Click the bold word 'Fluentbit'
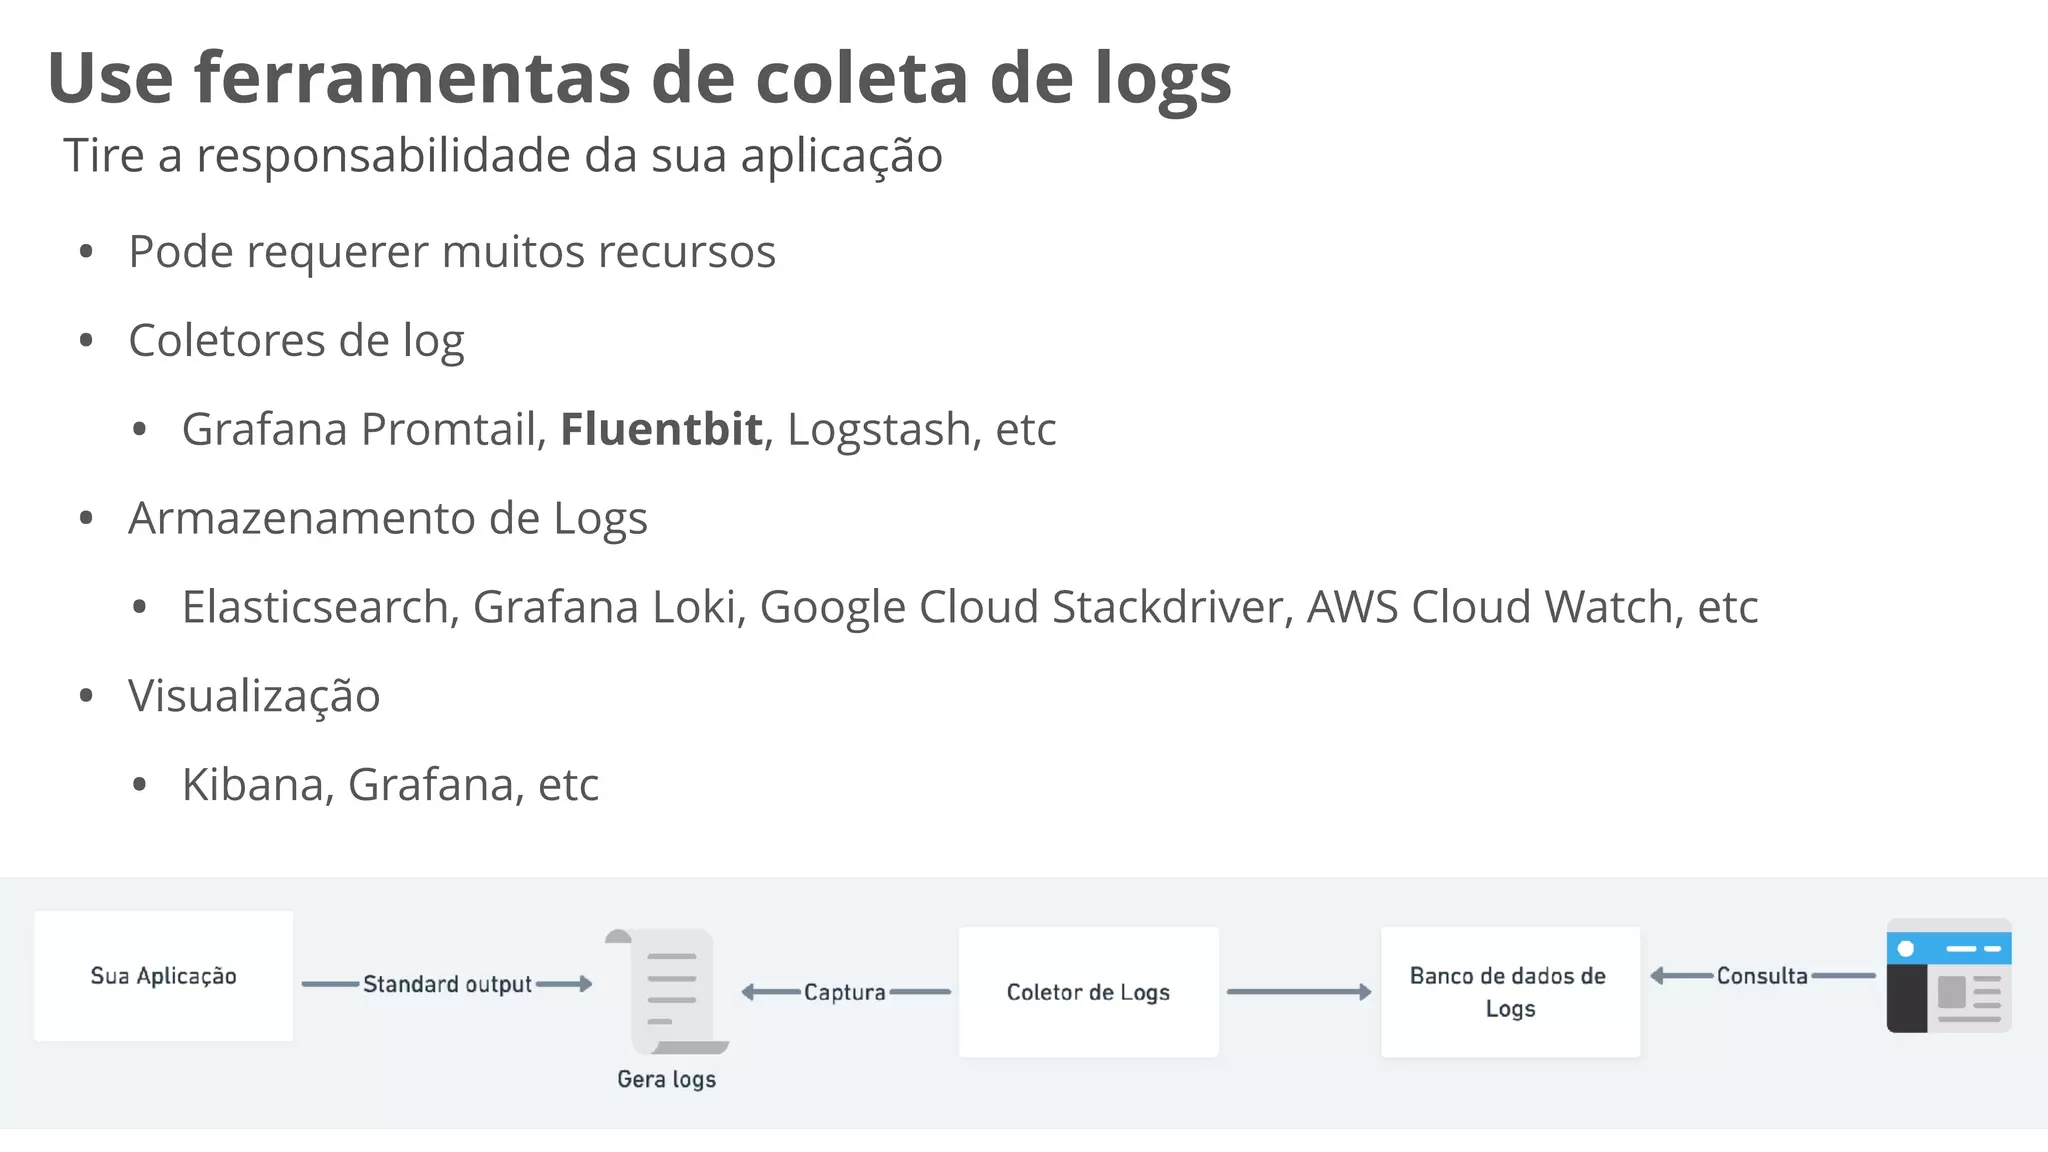This screenshot has width=2048, height=1152. [661, 429]
